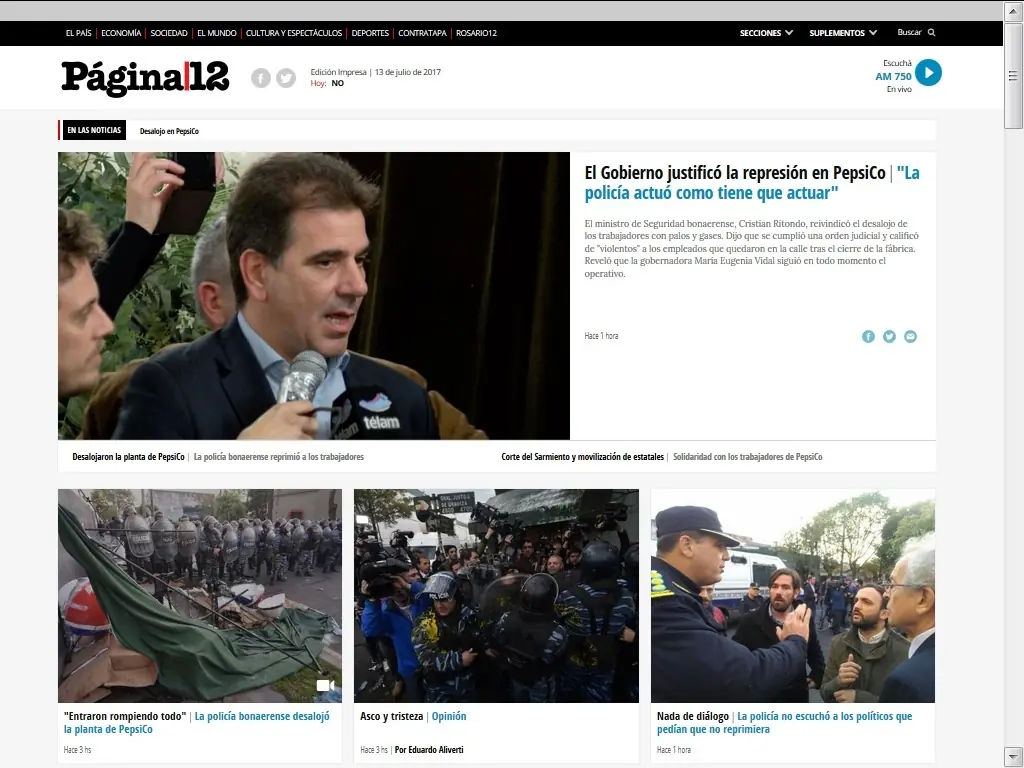Open the article 'Entraron rompiendo todo'
Screen dimensions: 1024x768
(125, 716)
